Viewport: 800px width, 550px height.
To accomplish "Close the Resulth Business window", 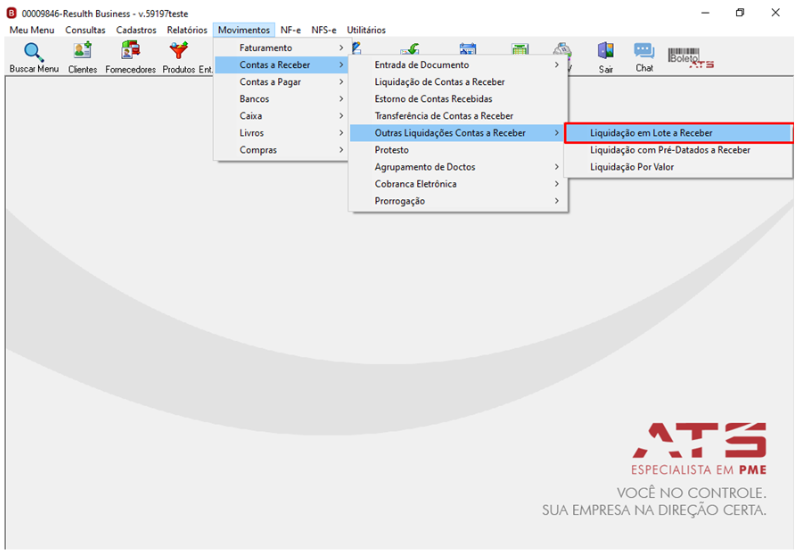I will coord(776,13).
